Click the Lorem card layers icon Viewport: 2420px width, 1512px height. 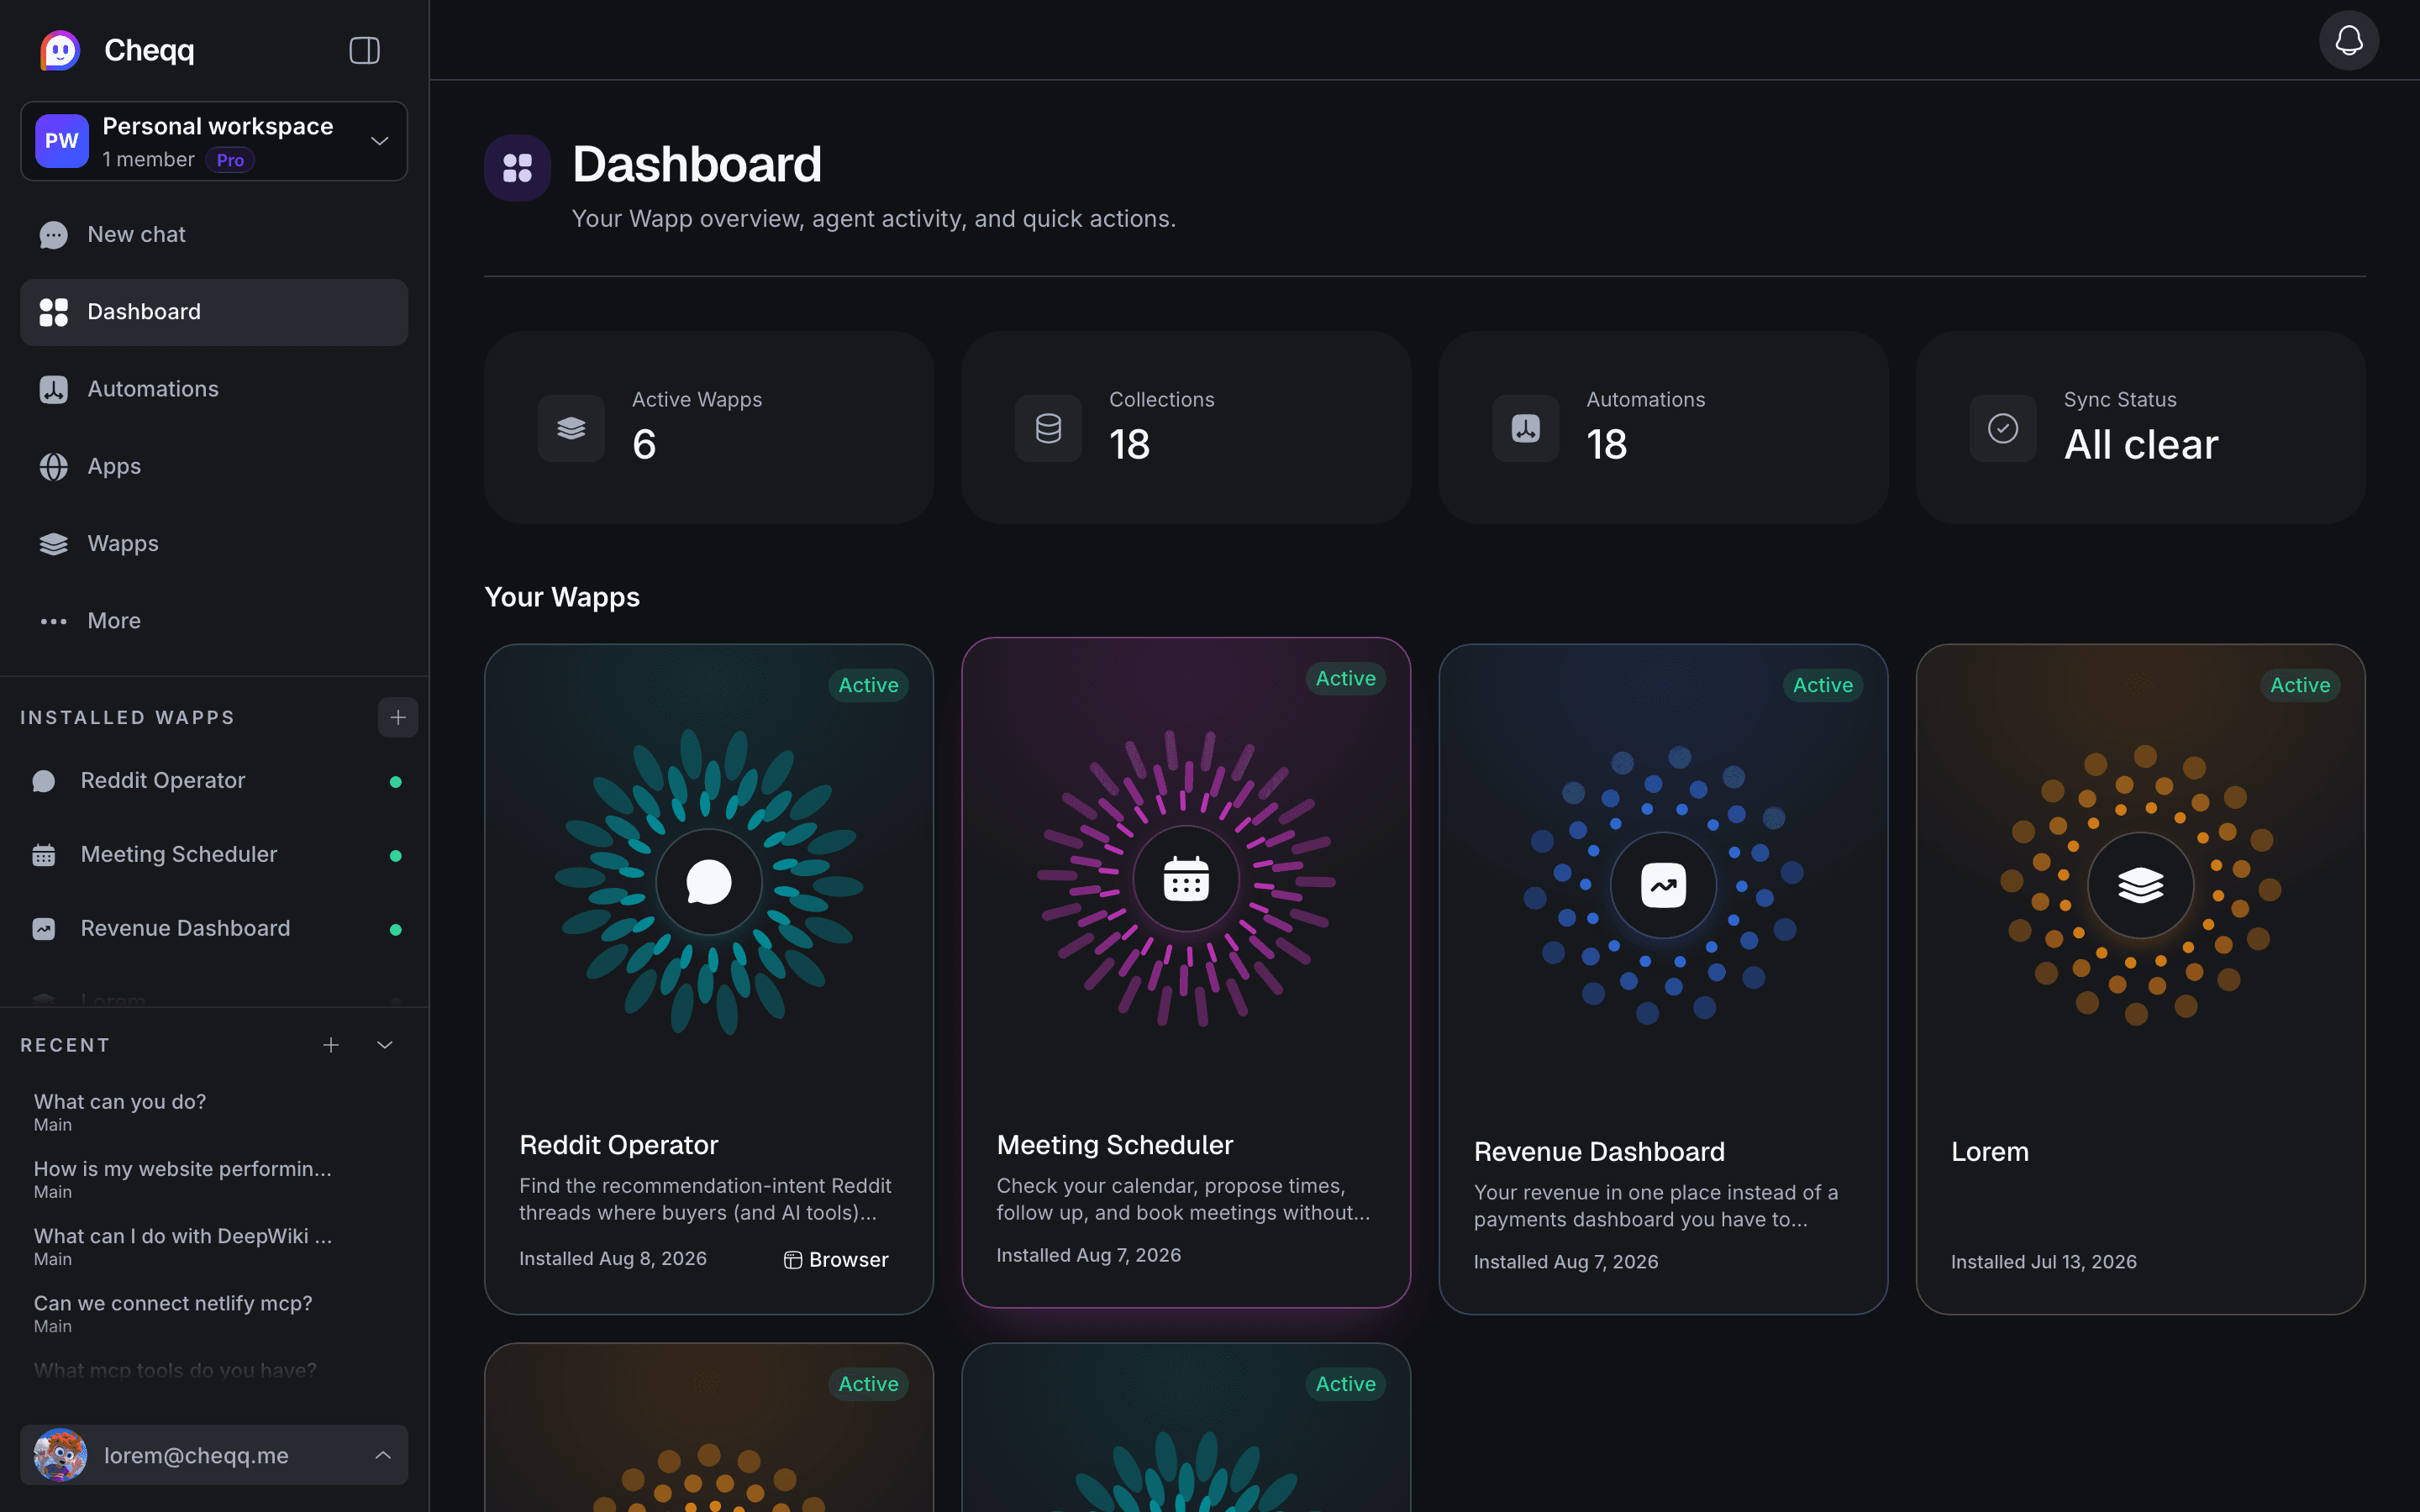click(2141, 885)
